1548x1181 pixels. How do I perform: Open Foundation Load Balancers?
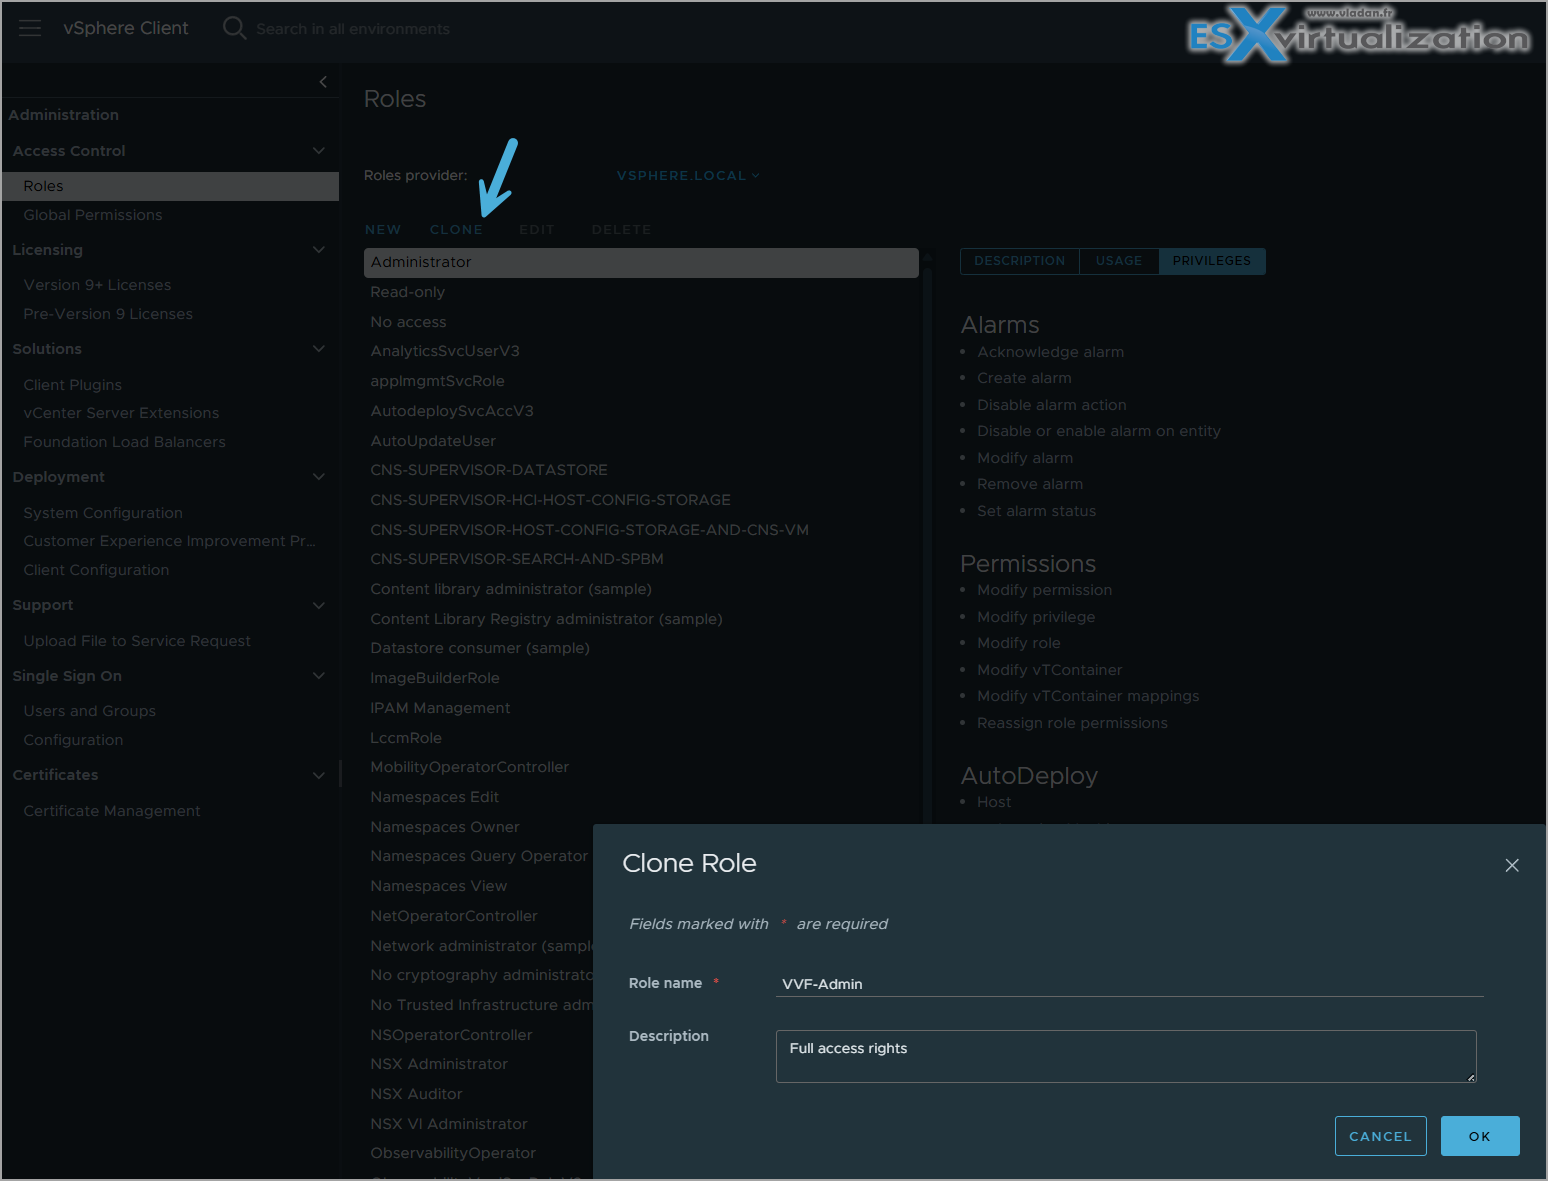point(125,442)
